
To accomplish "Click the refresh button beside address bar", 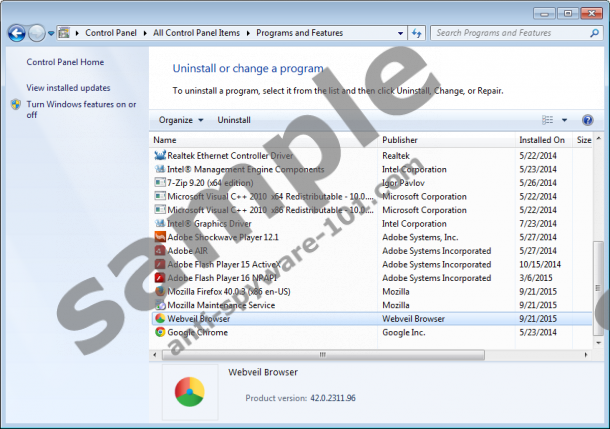I will (418, 33).
